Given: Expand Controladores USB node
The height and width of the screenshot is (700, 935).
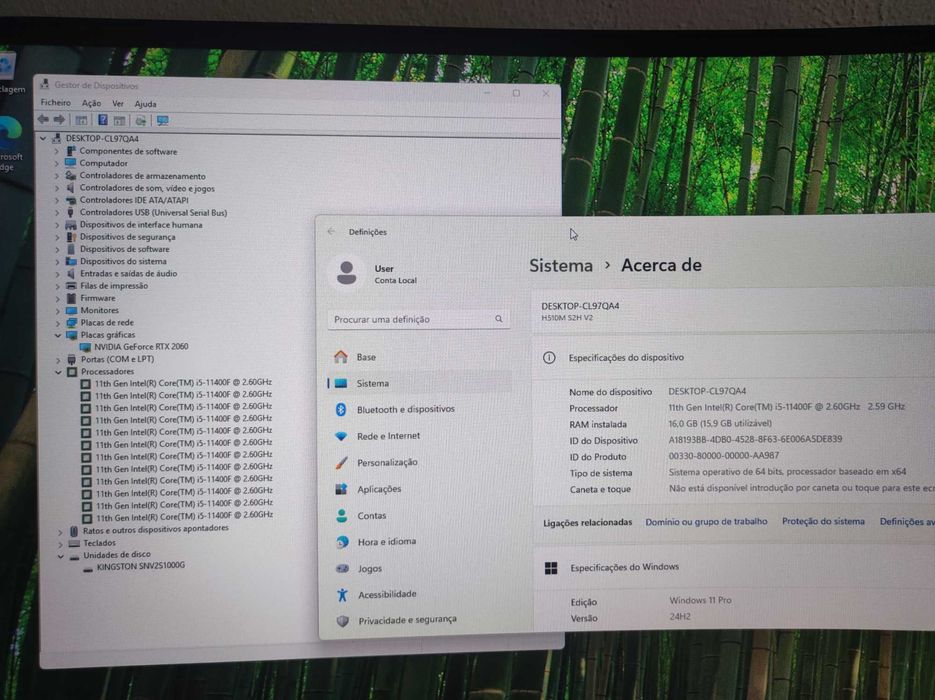Looking at the screenshot, I should point(57,212).
